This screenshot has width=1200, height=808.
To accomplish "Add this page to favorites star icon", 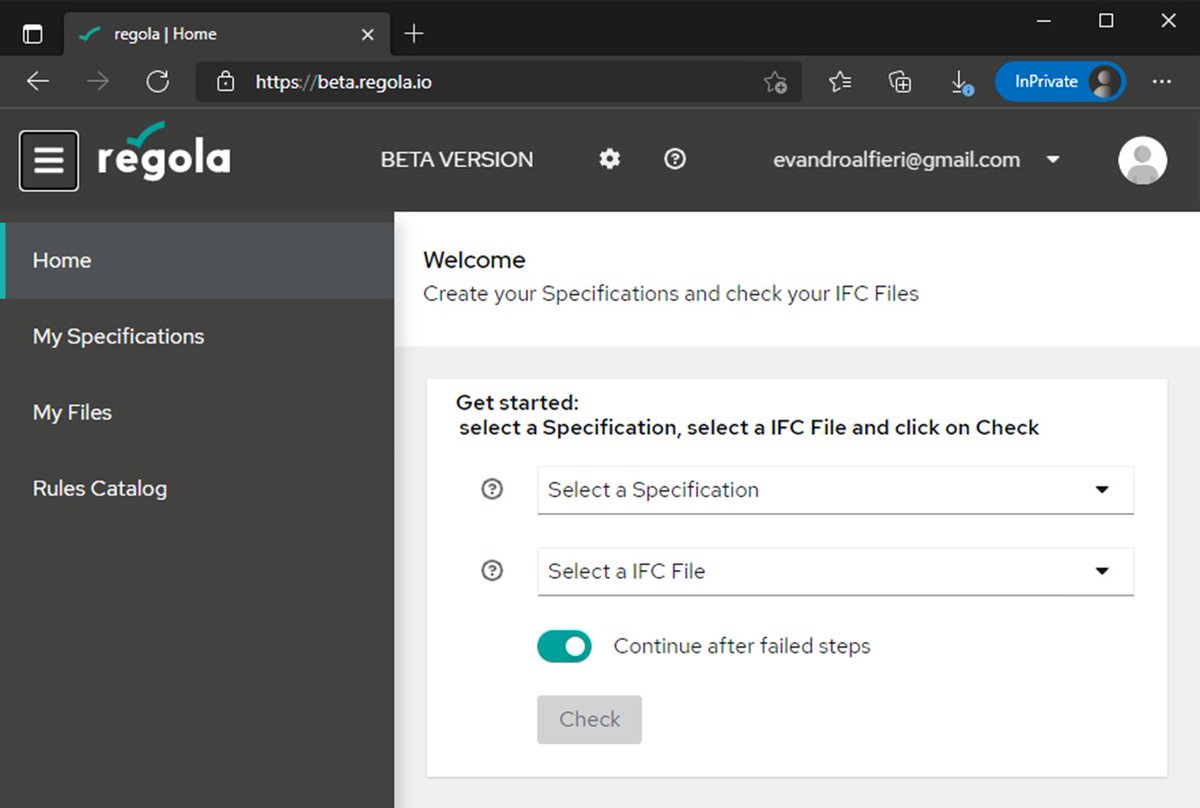I will tap(775, 82).
